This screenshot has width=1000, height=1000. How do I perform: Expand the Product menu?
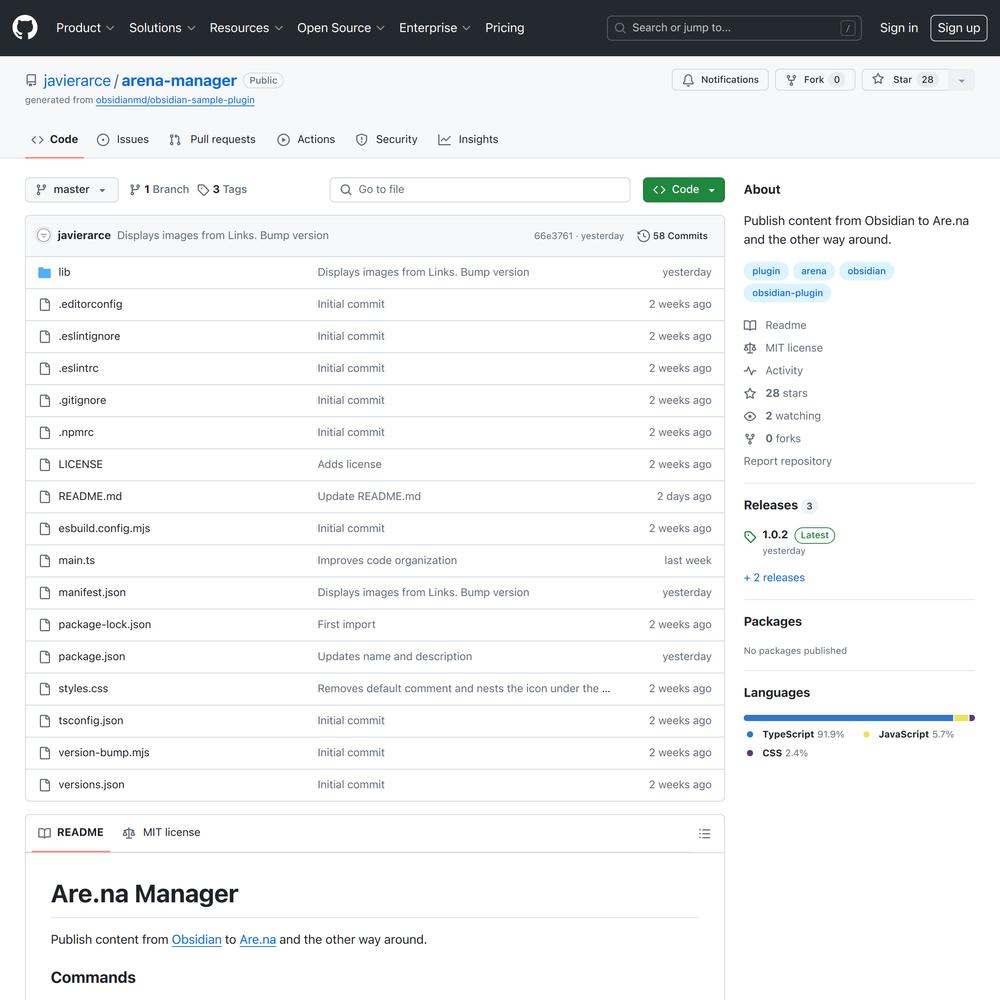(x=85, y=28)
